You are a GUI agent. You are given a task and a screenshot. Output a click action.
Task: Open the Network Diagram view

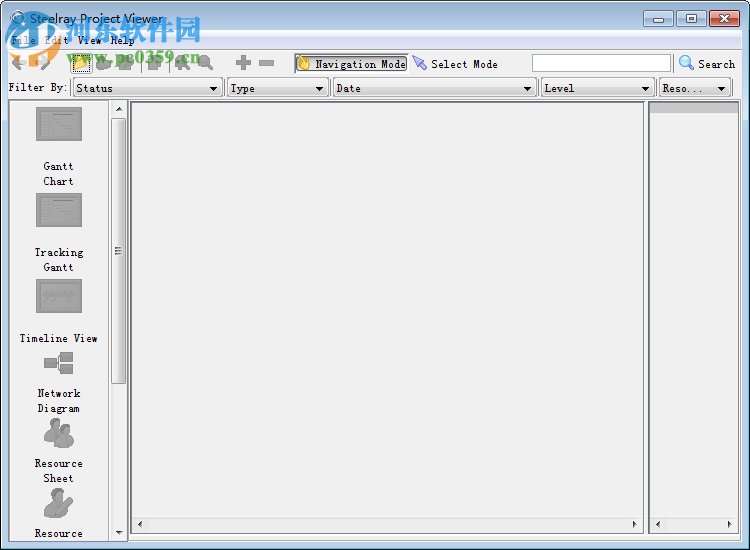click(58, 383)
